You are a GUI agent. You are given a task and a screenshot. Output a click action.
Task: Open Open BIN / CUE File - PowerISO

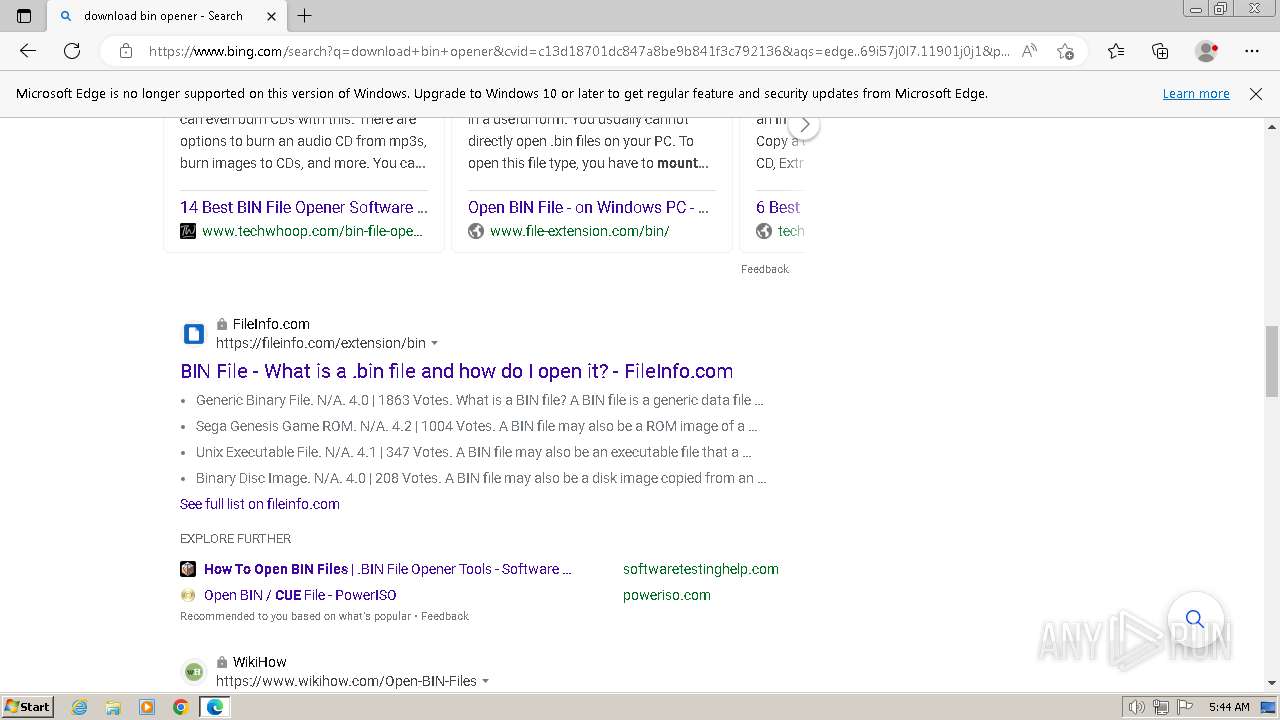[x=300, y=595]
